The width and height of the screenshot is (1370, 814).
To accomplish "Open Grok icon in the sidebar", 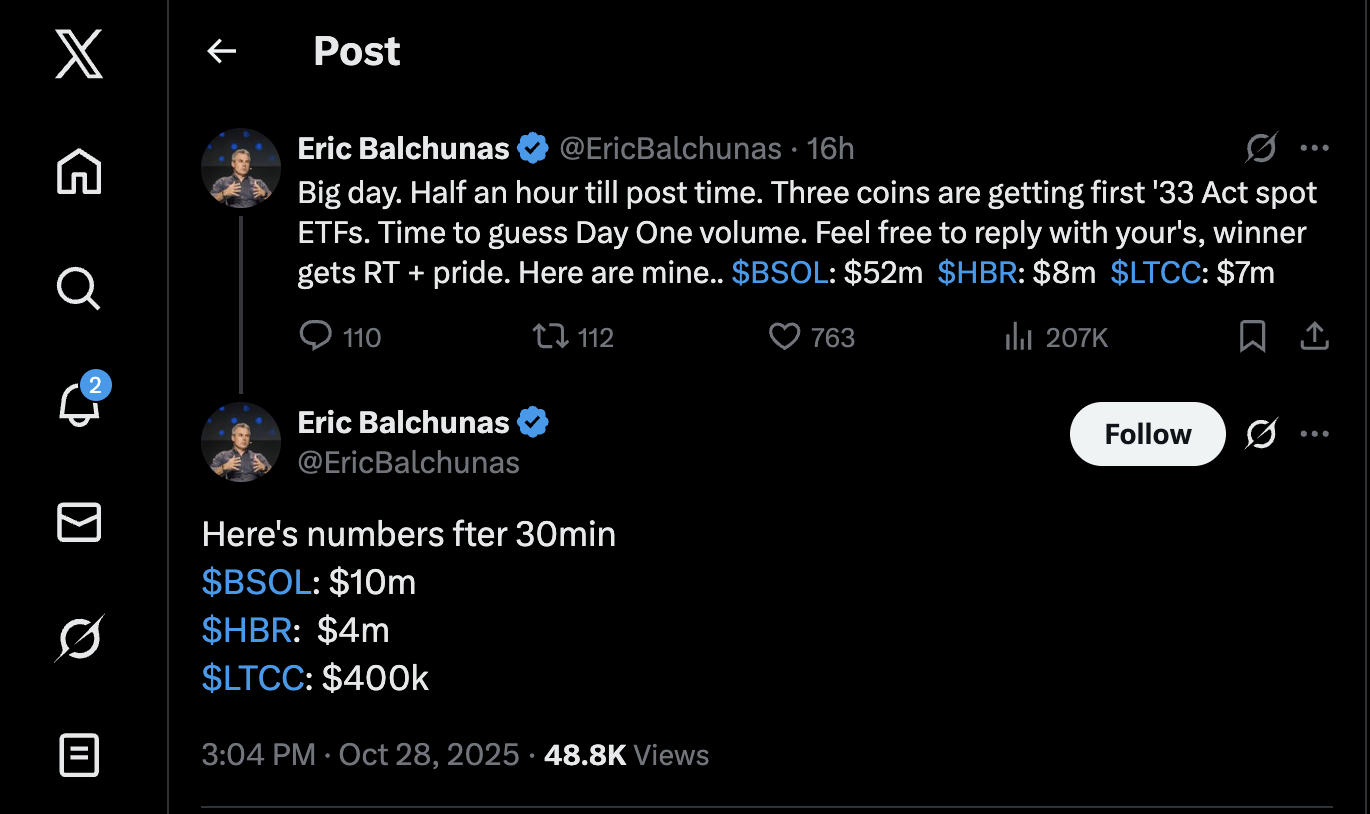I will 79,638.
